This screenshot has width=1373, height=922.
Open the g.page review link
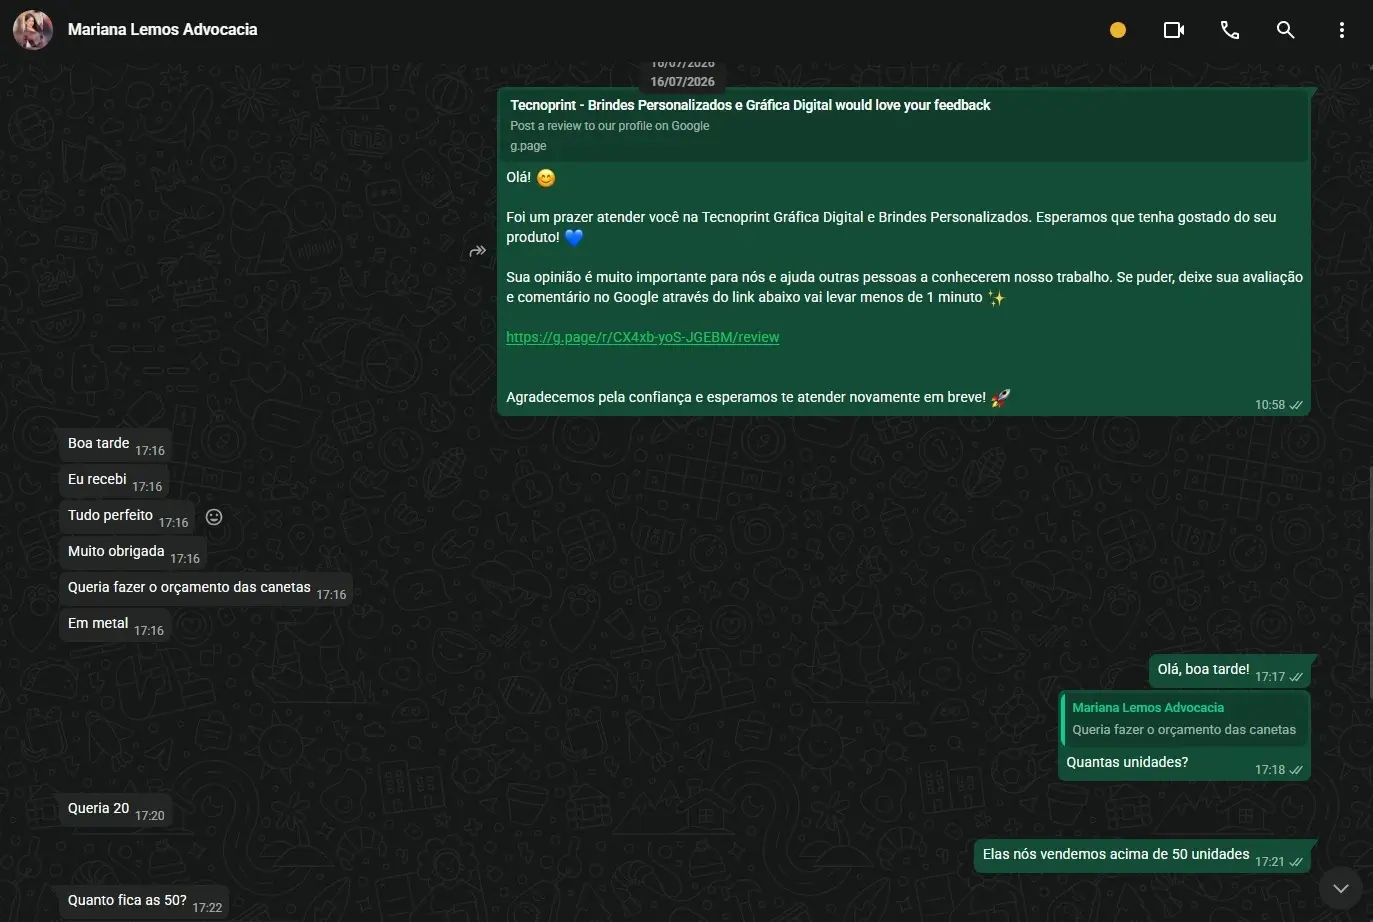click(643, 337)
